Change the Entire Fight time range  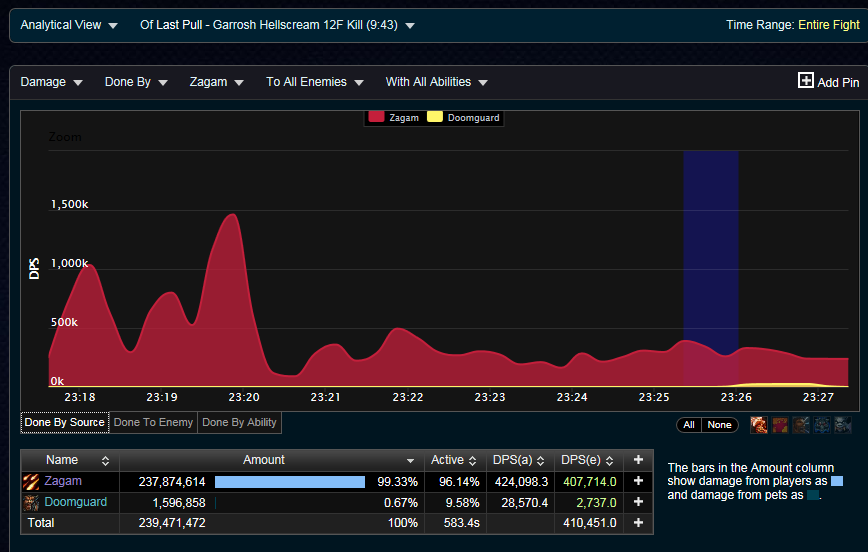point(829,25)
